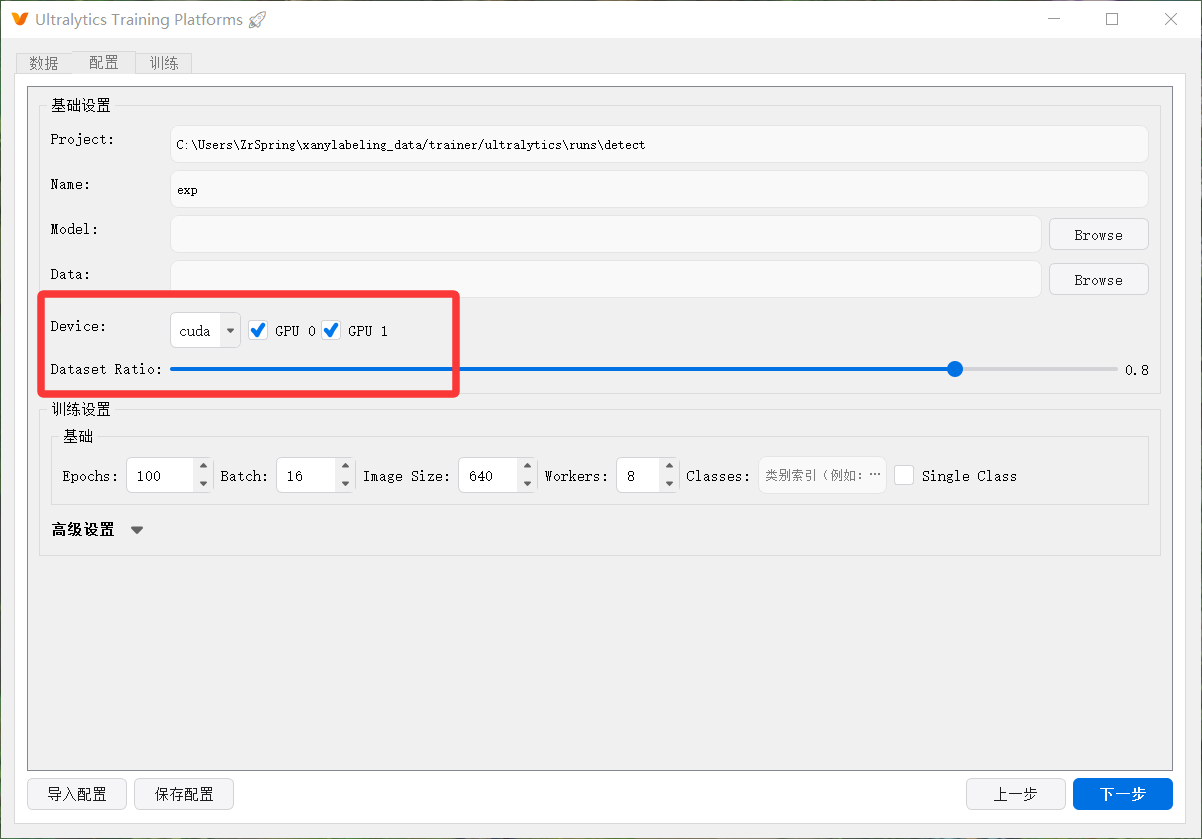
Task: Enable the Single Class checkbox
Action: [904, 476]
